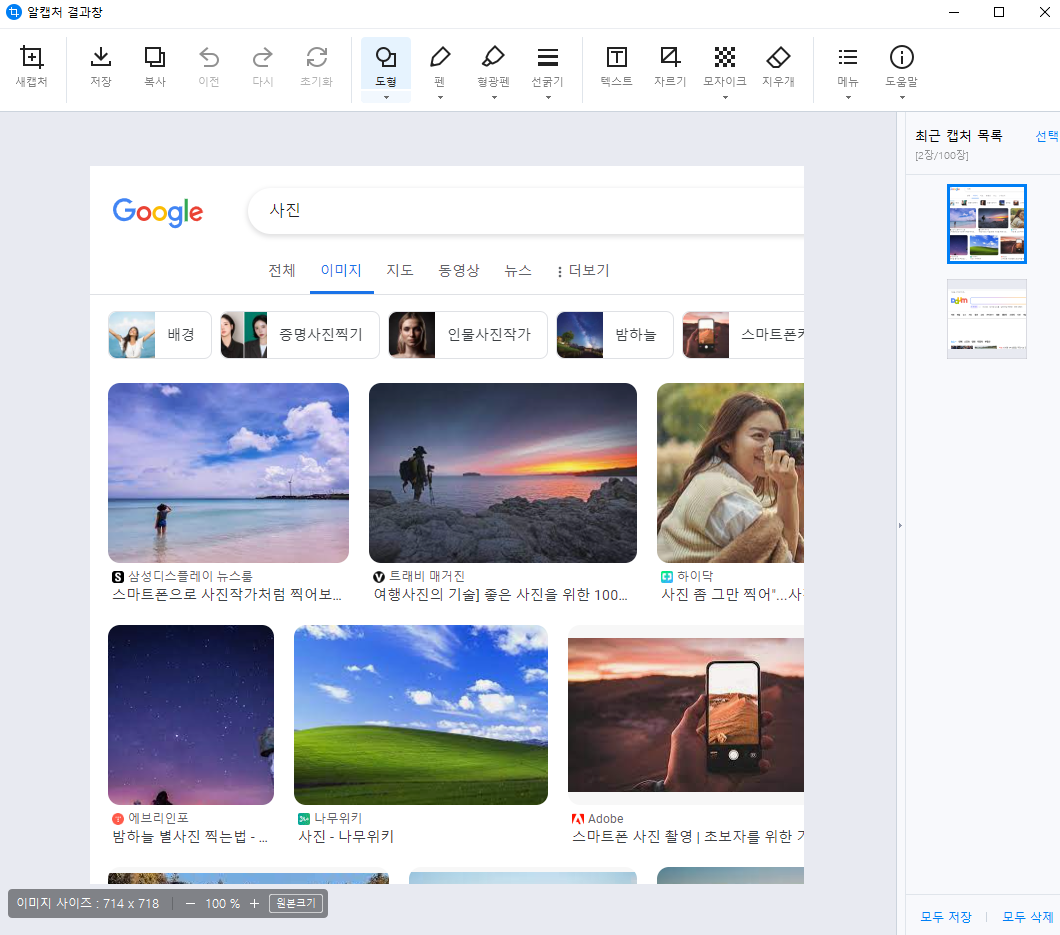Click the 원본크기 original size button
Screen dimensions: 1060x935
(x=296, y=903)
